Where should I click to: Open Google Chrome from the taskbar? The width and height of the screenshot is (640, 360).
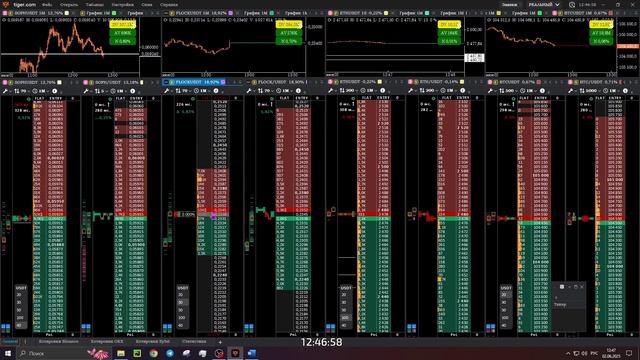click(x=153, y=353)
